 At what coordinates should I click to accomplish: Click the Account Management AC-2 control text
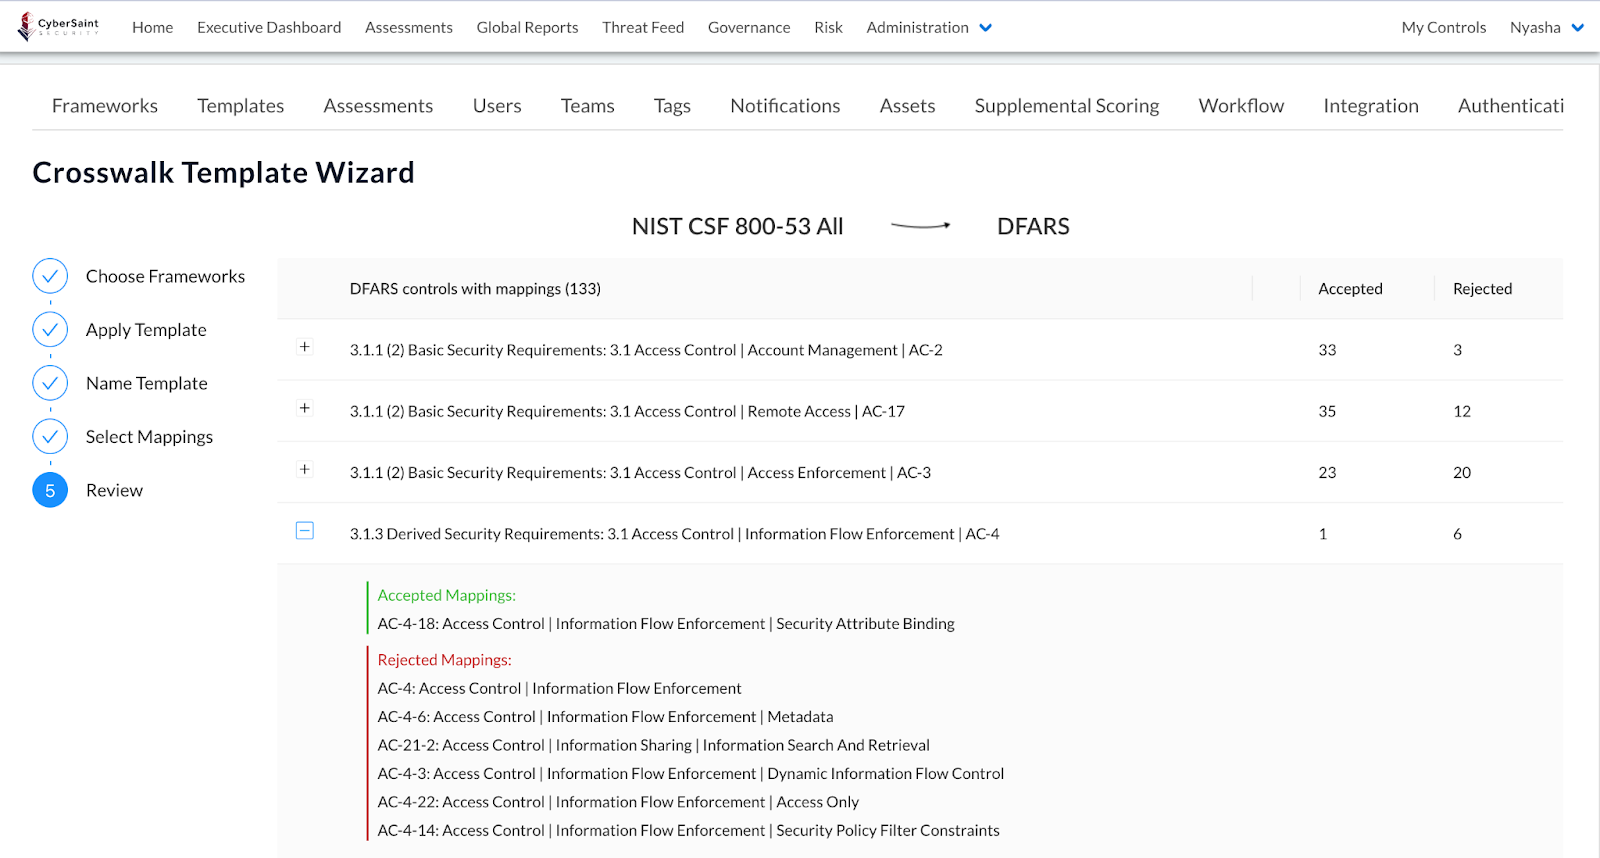click(x=646, y=350)
